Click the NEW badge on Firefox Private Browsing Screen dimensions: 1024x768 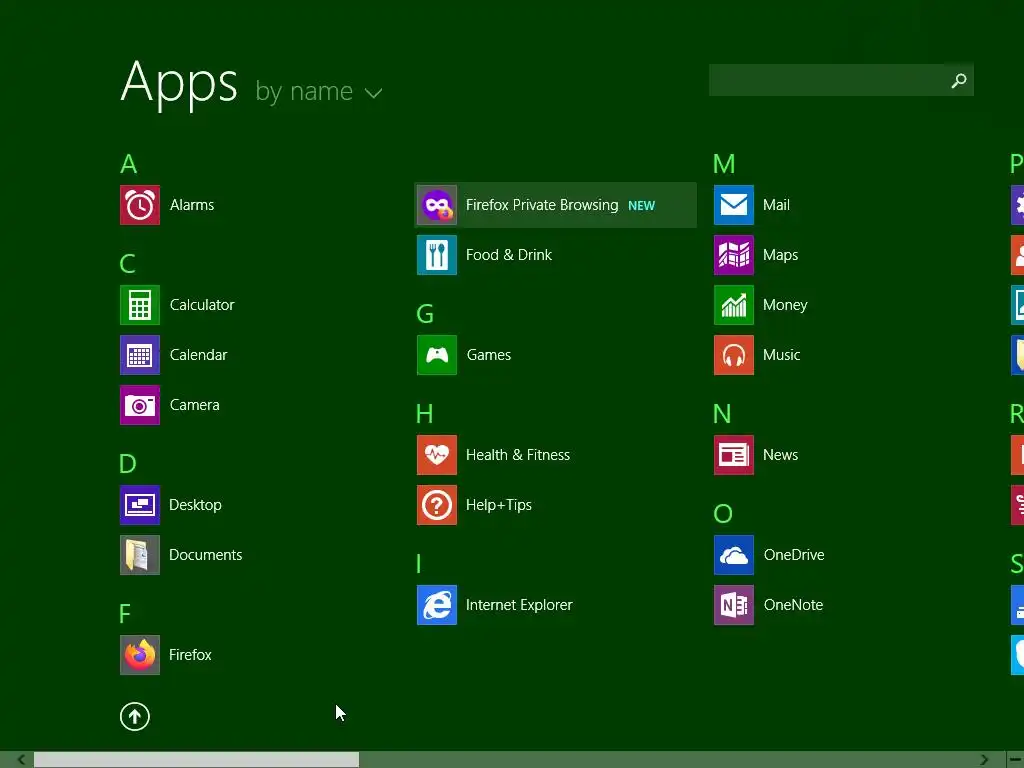pyautogui.click(x=641, y=206)
